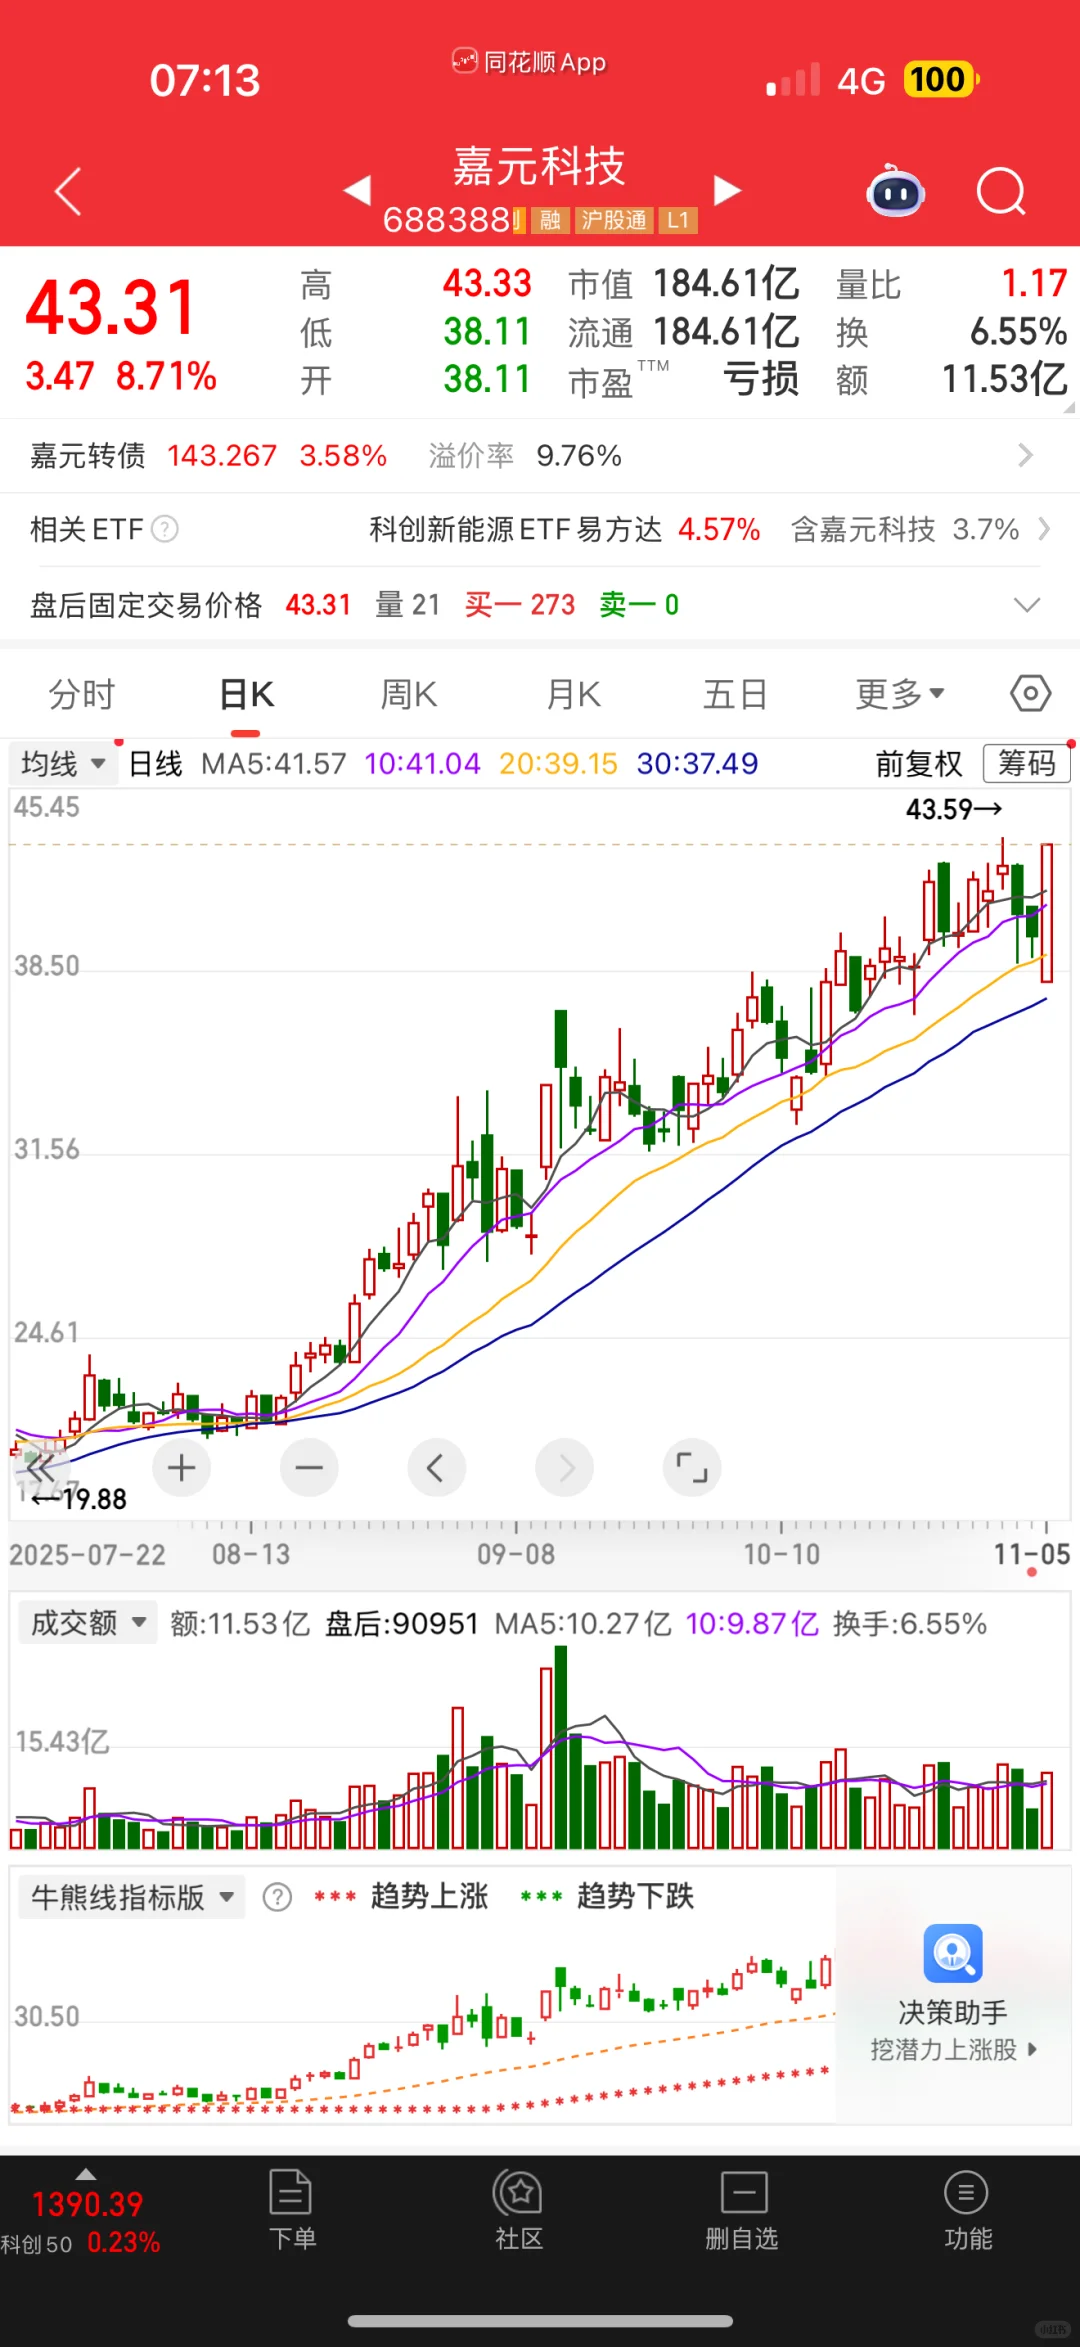Expand the quote details corner triangle
Viewport: 1080px width, 2347px height.
1068,407
